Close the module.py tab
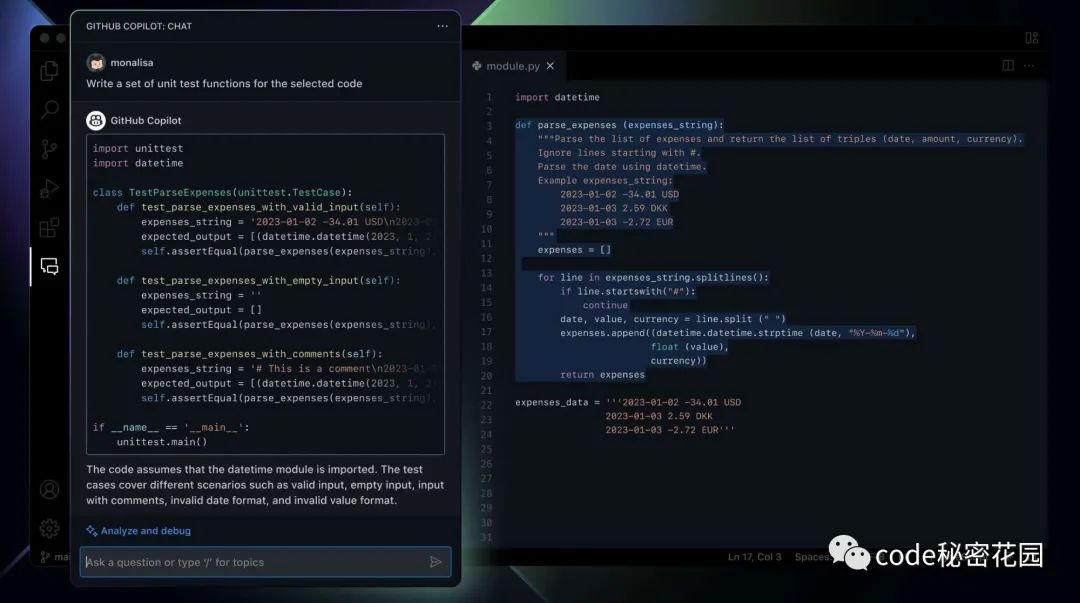This screenshot has width=1080, height=603. (550, 66)
